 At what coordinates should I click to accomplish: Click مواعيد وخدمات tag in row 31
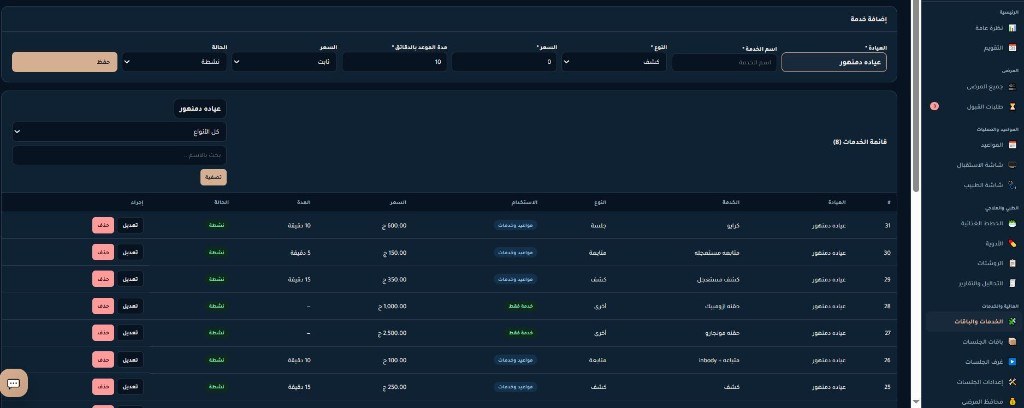[515, 225]
